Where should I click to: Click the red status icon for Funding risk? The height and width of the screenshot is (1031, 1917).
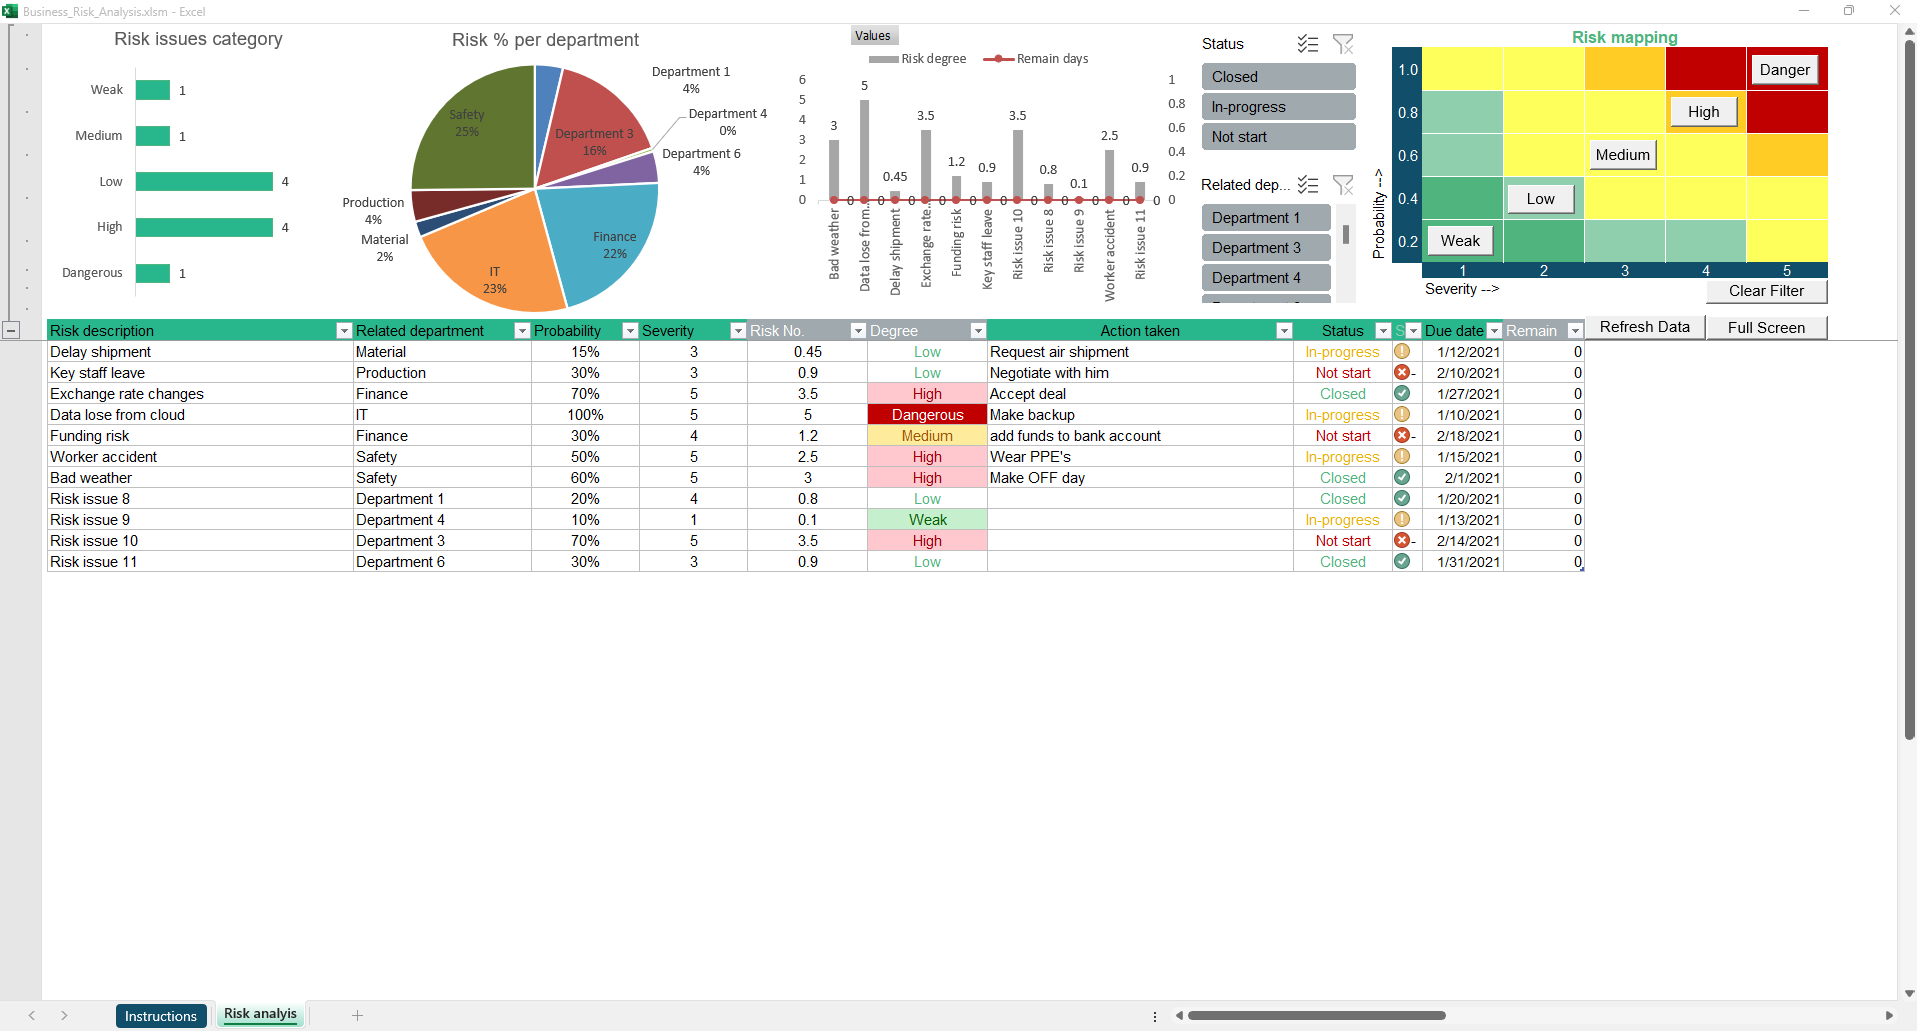click(x=1402, y=436)
